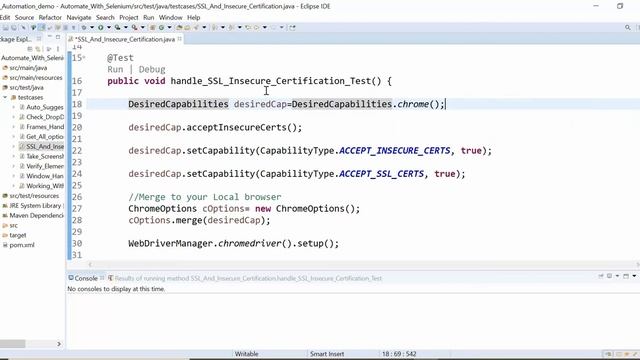Click the Search magnifier icon at toolbar right
Viewport: 640px width, 360px height.
point(627,27)
